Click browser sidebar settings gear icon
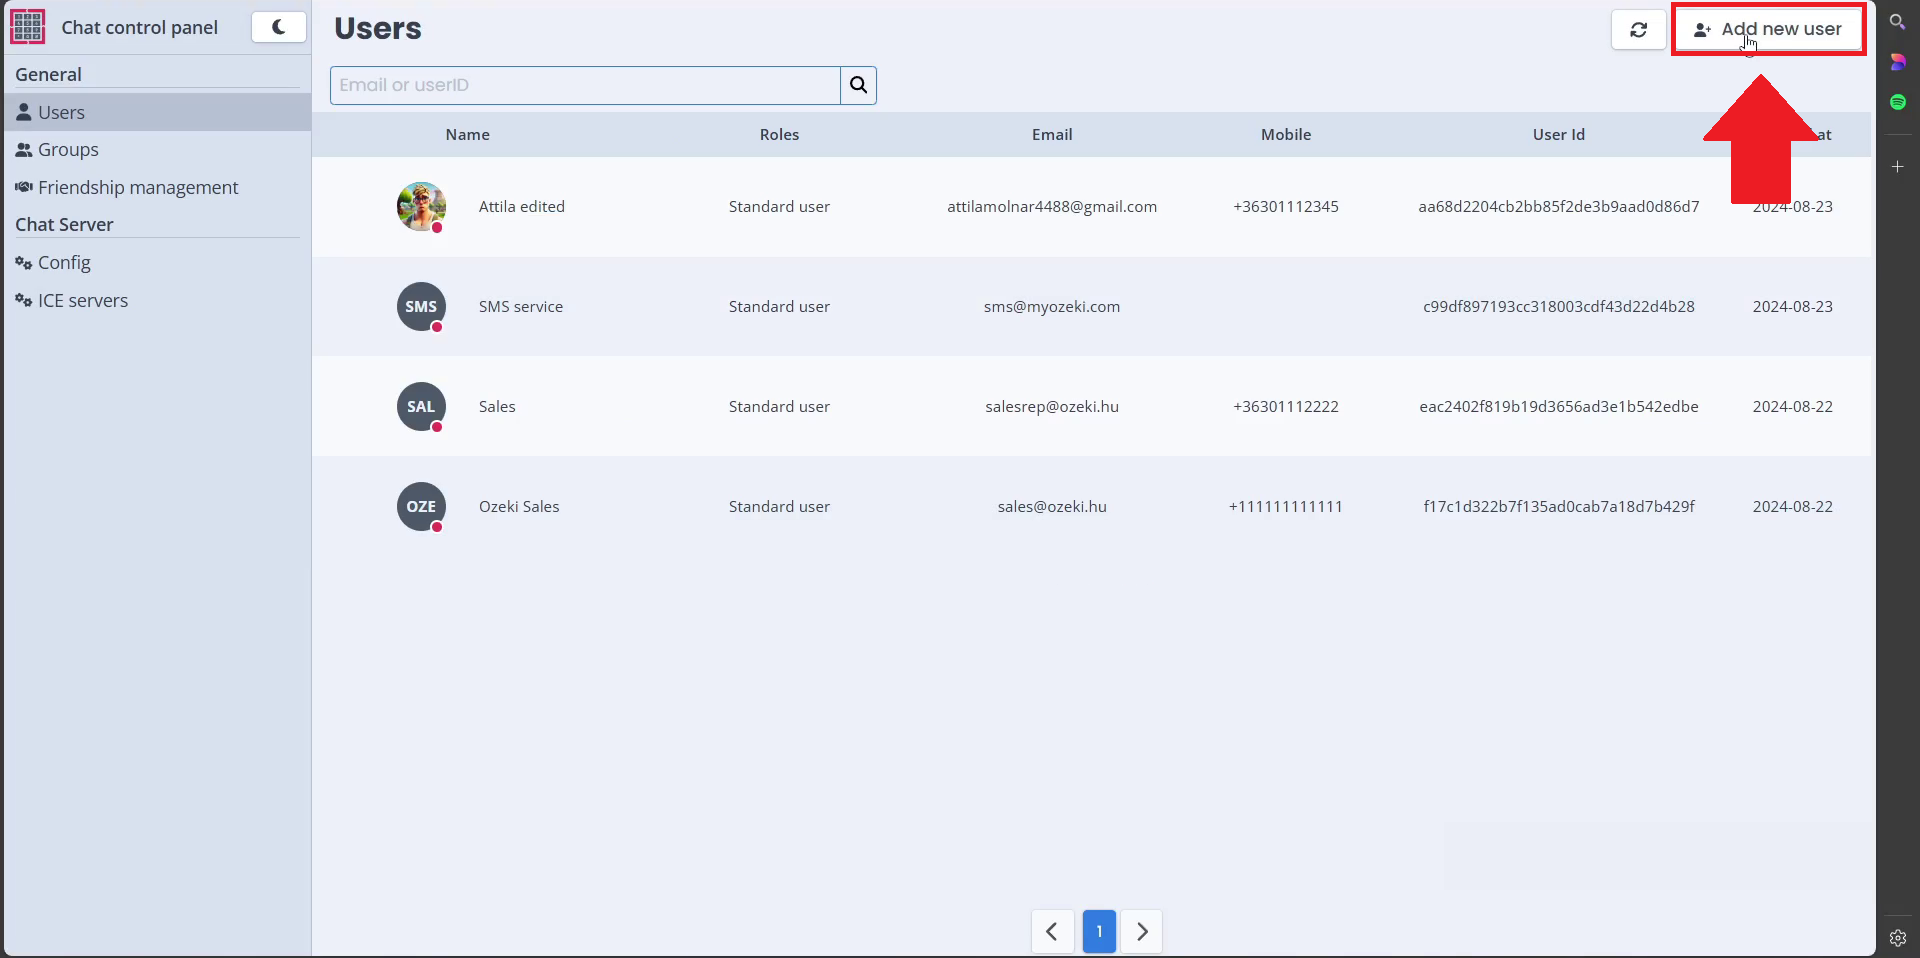This screenshot has height=958, width=1920. tap(1897, 938)
